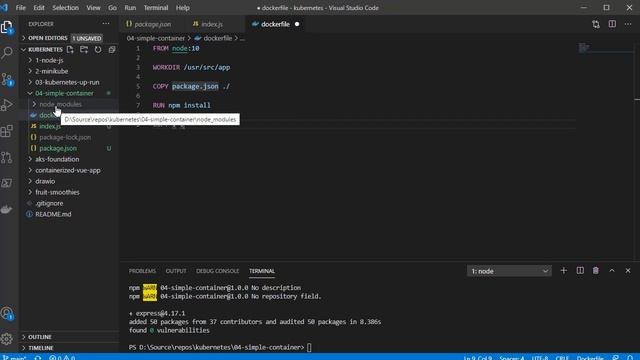Kill the terminal with trash icon
Viewport: 640px width, 360px height.
596,271
